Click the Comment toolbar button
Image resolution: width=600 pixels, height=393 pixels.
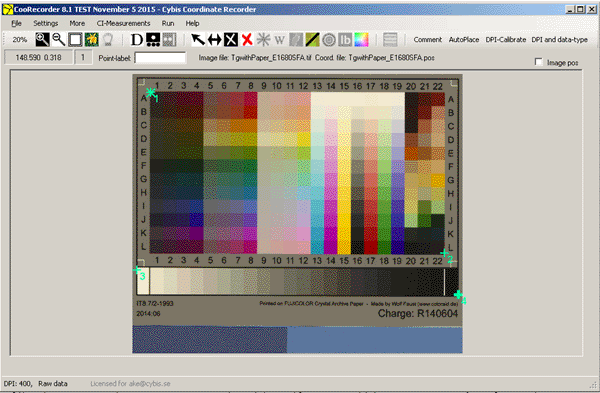coord(427,39)
